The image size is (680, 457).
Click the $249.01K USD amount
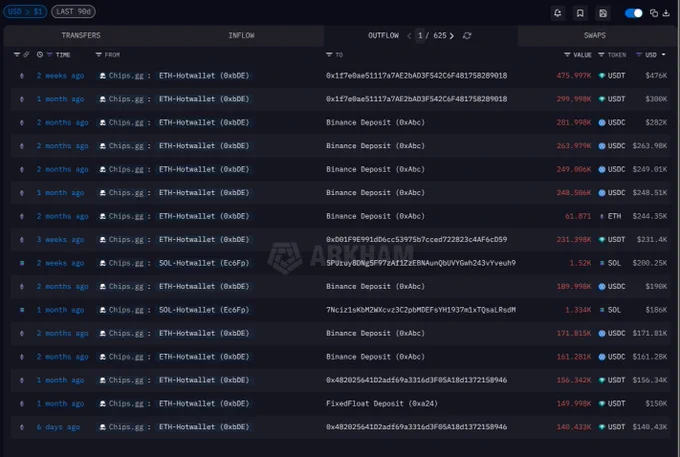(650, 169)
